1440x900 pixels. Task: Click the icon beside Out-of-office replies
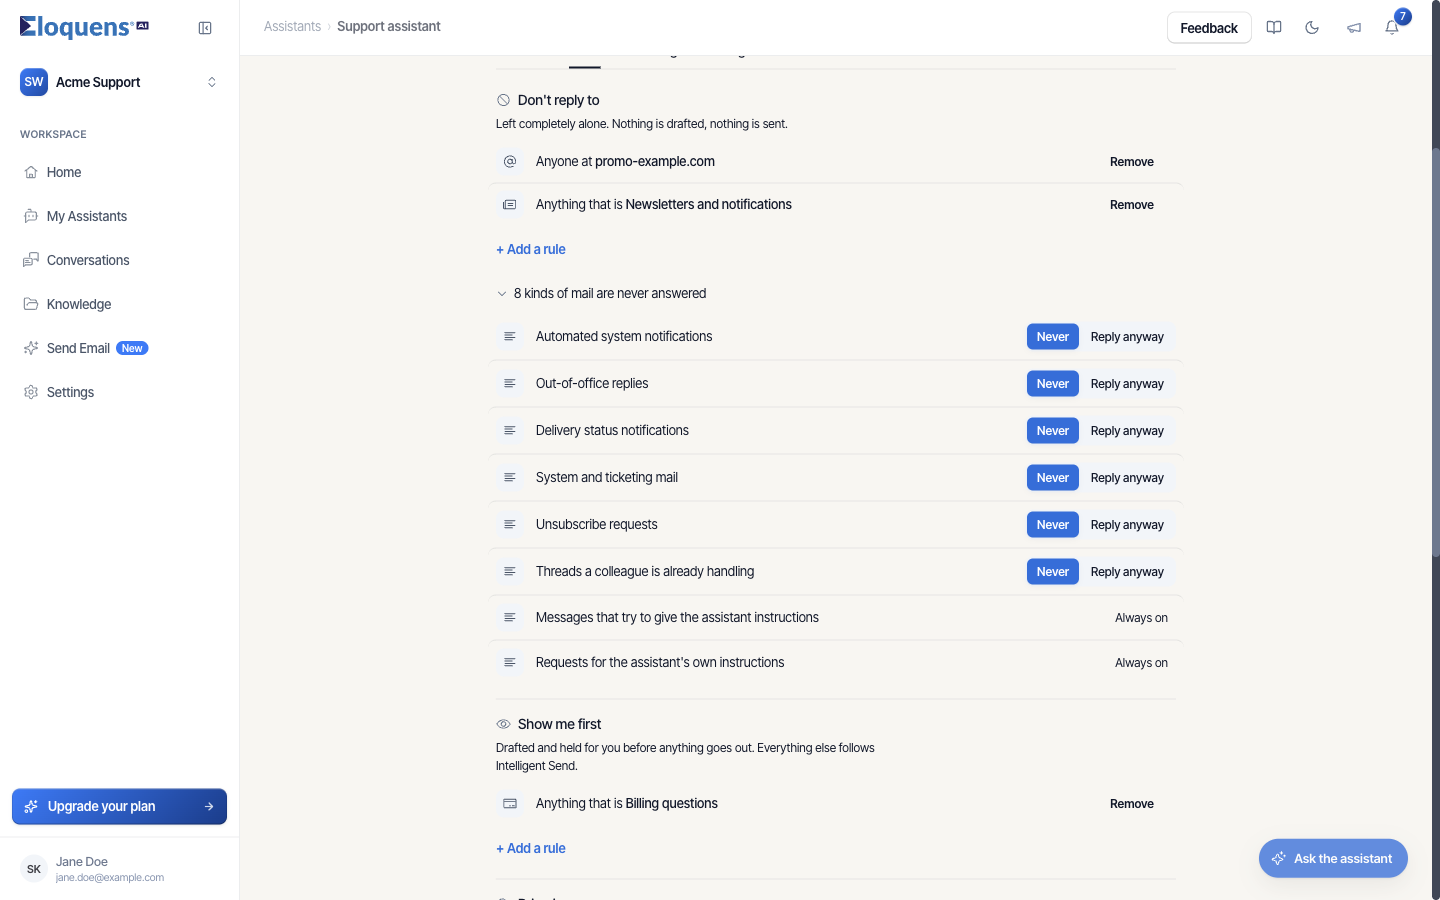[510, 383]
